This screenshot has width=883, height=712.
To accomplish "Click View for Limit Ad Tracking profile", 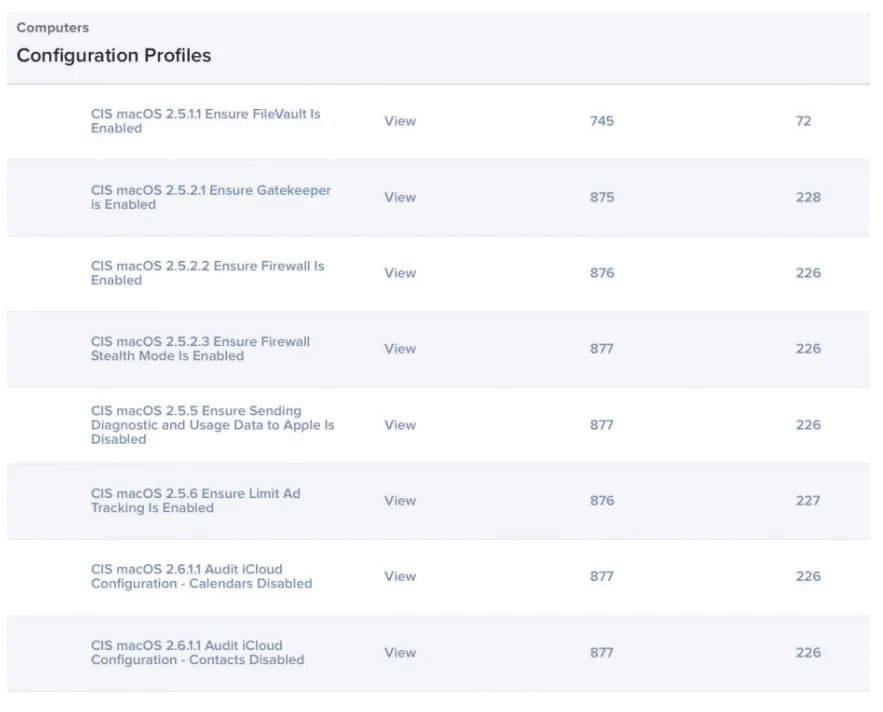I will (400, 501).
